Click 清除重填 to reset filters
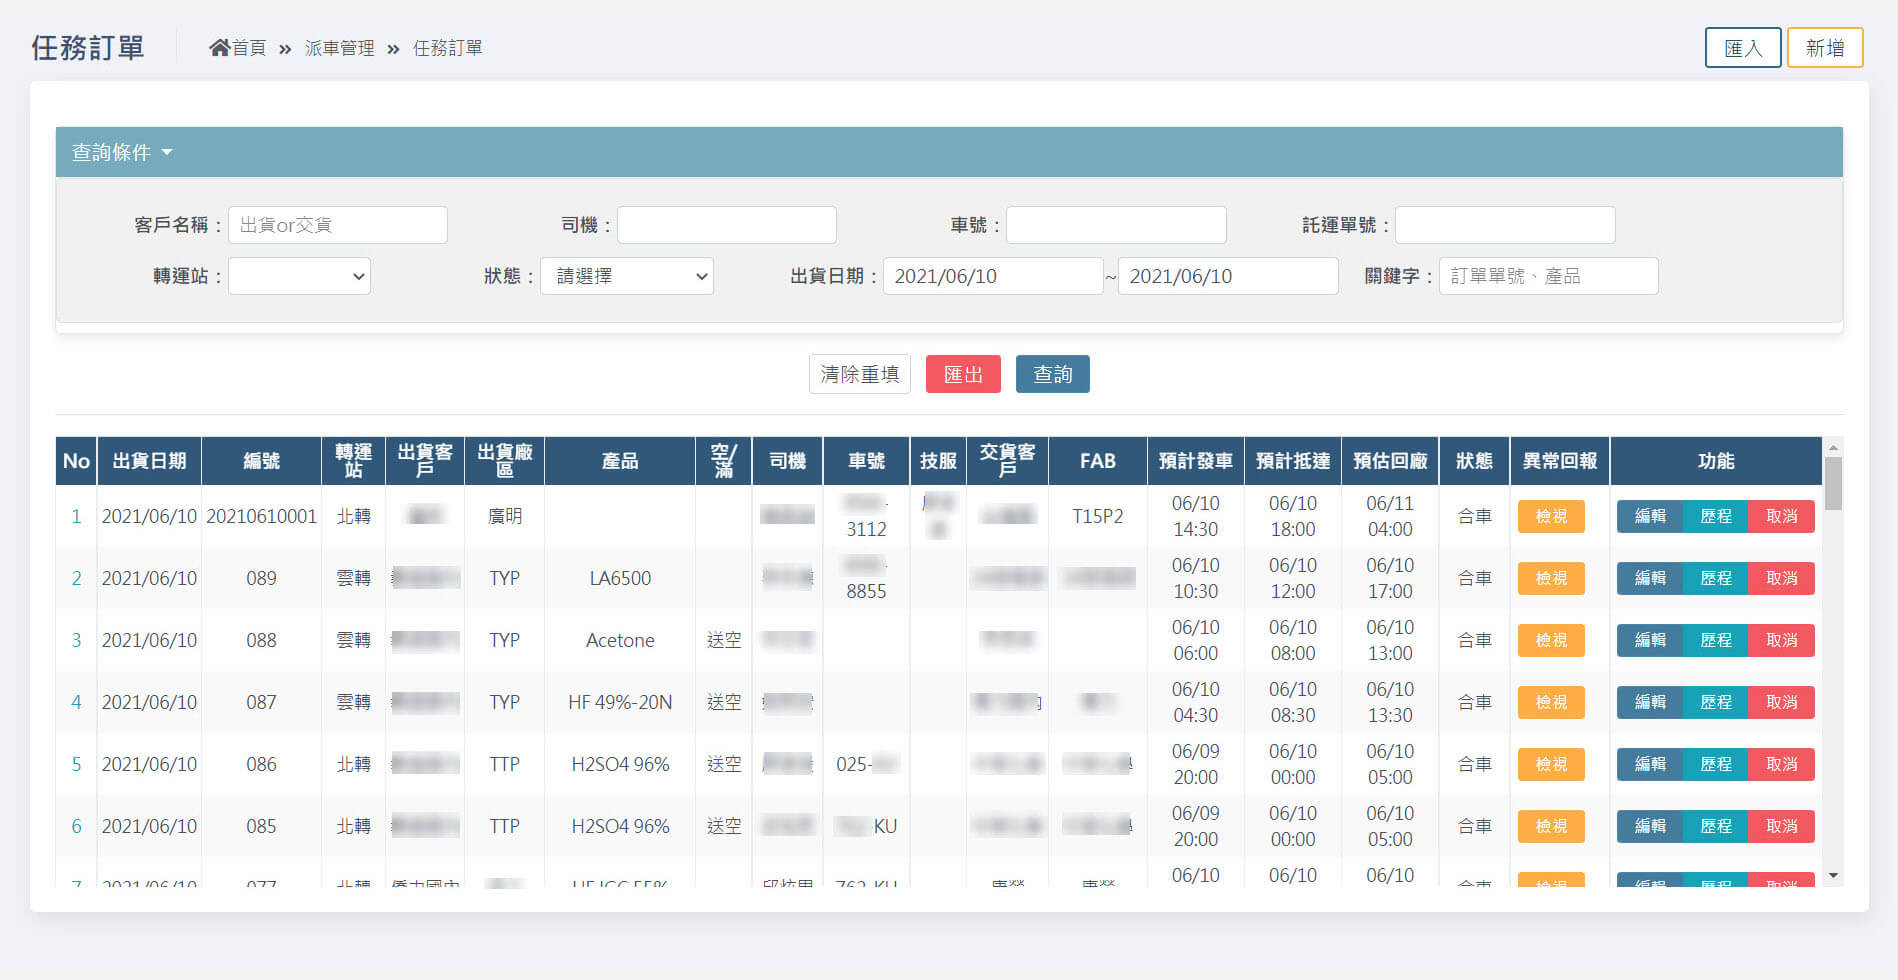Screen dimensions: 1898x980 pos(859,374)
